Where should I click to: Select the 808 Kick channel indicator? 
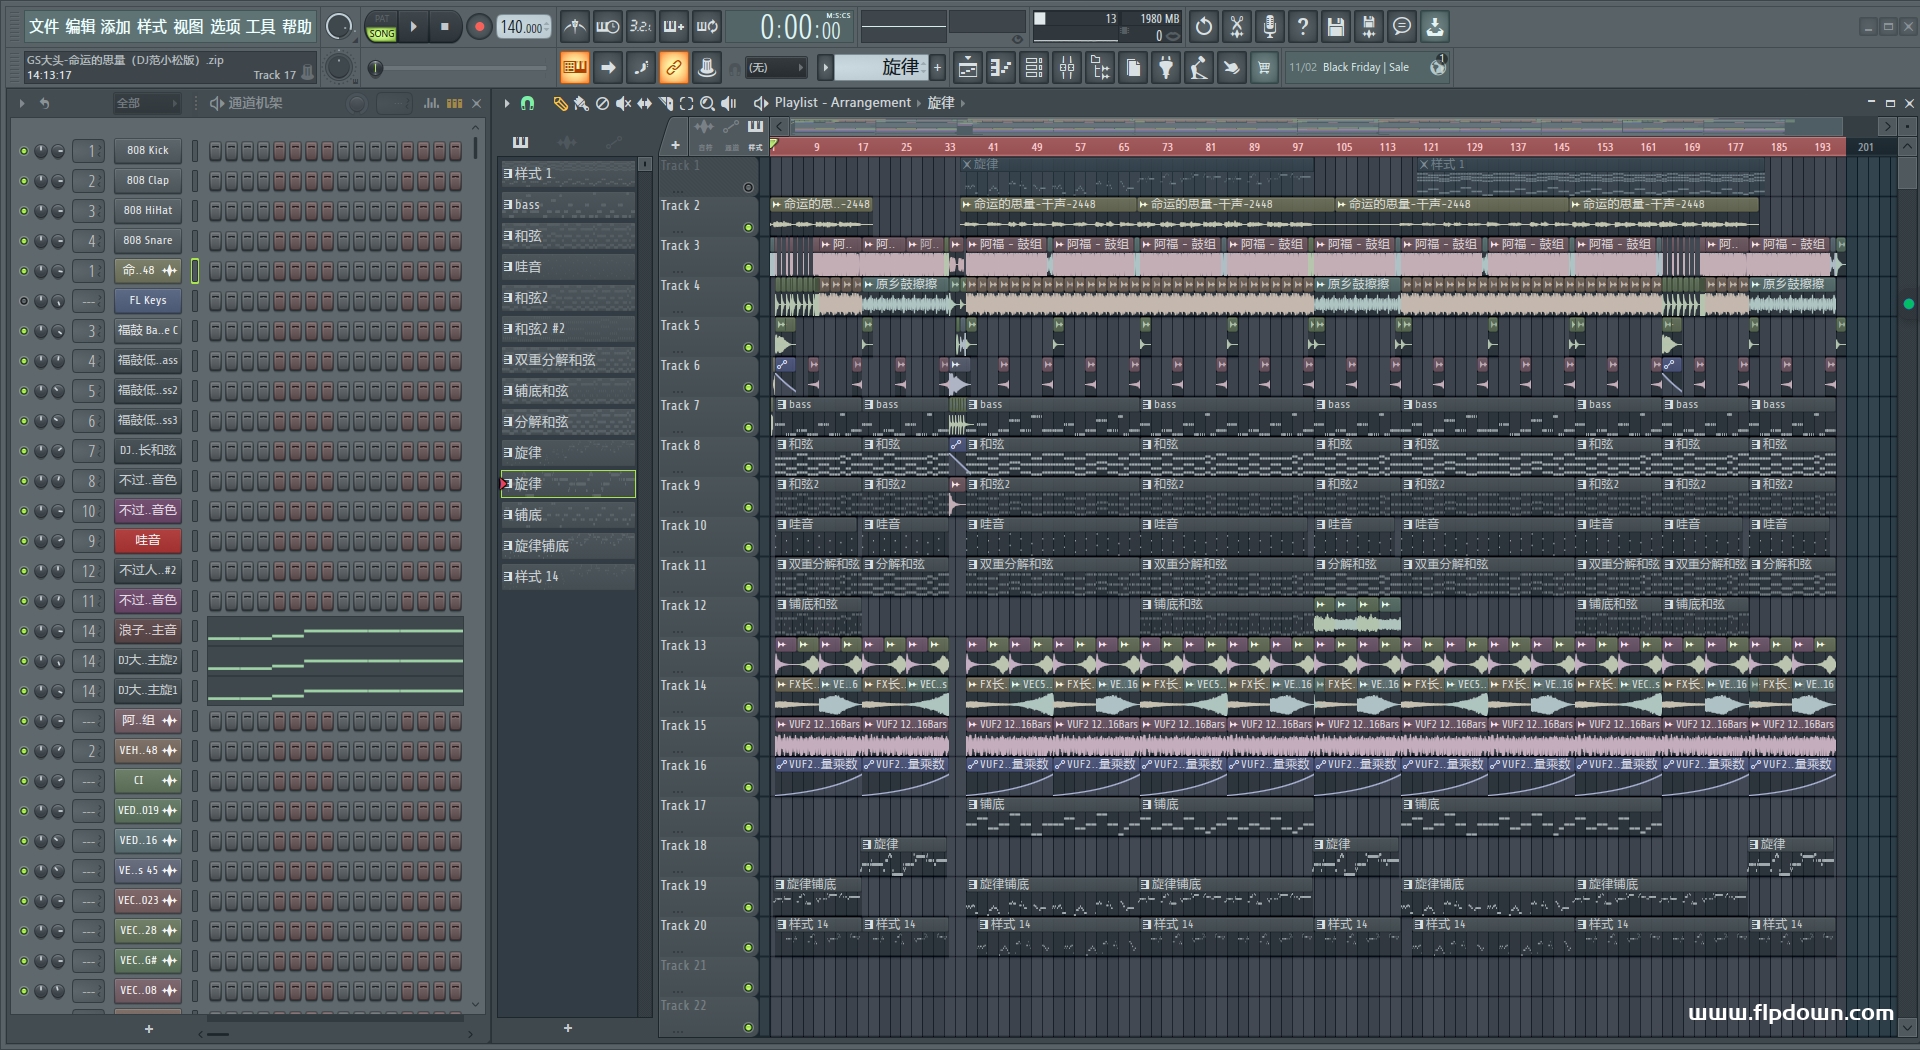click(x=195, y=151)
